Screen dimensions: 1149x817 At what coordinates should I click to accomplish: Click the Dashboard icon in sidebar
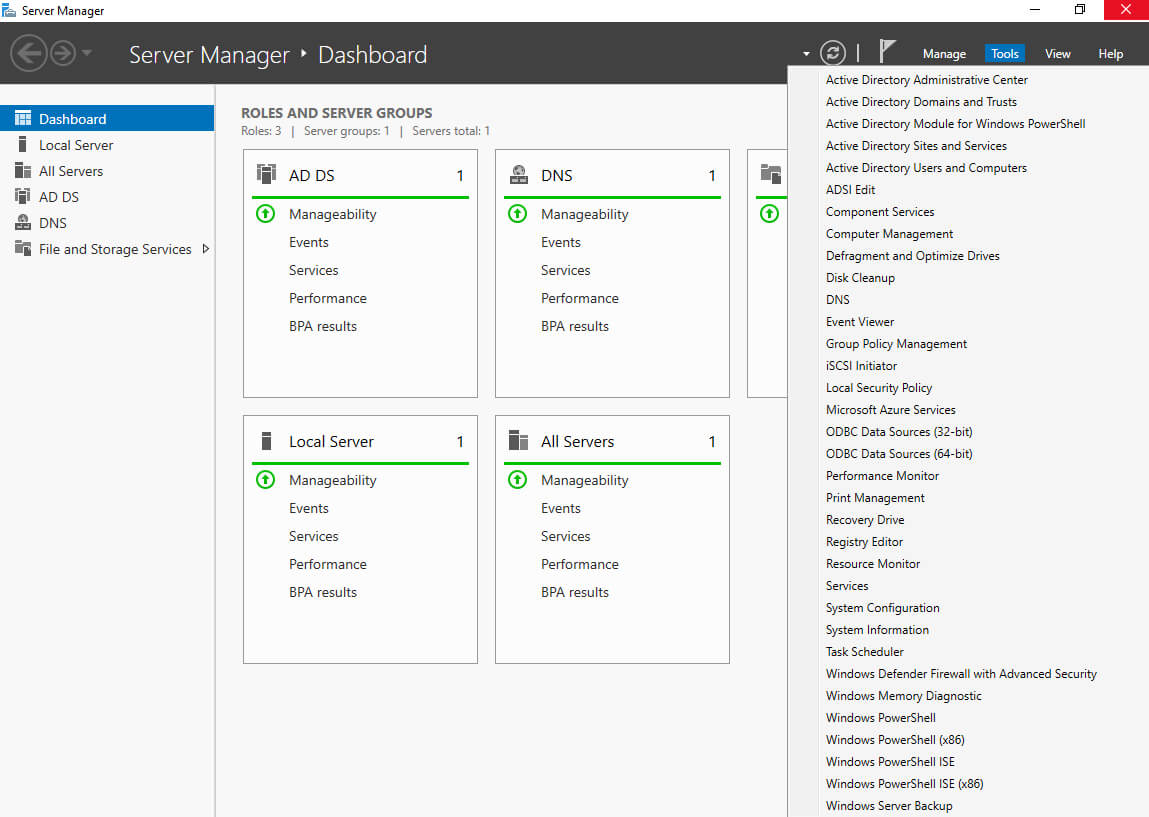coord(23,118)
